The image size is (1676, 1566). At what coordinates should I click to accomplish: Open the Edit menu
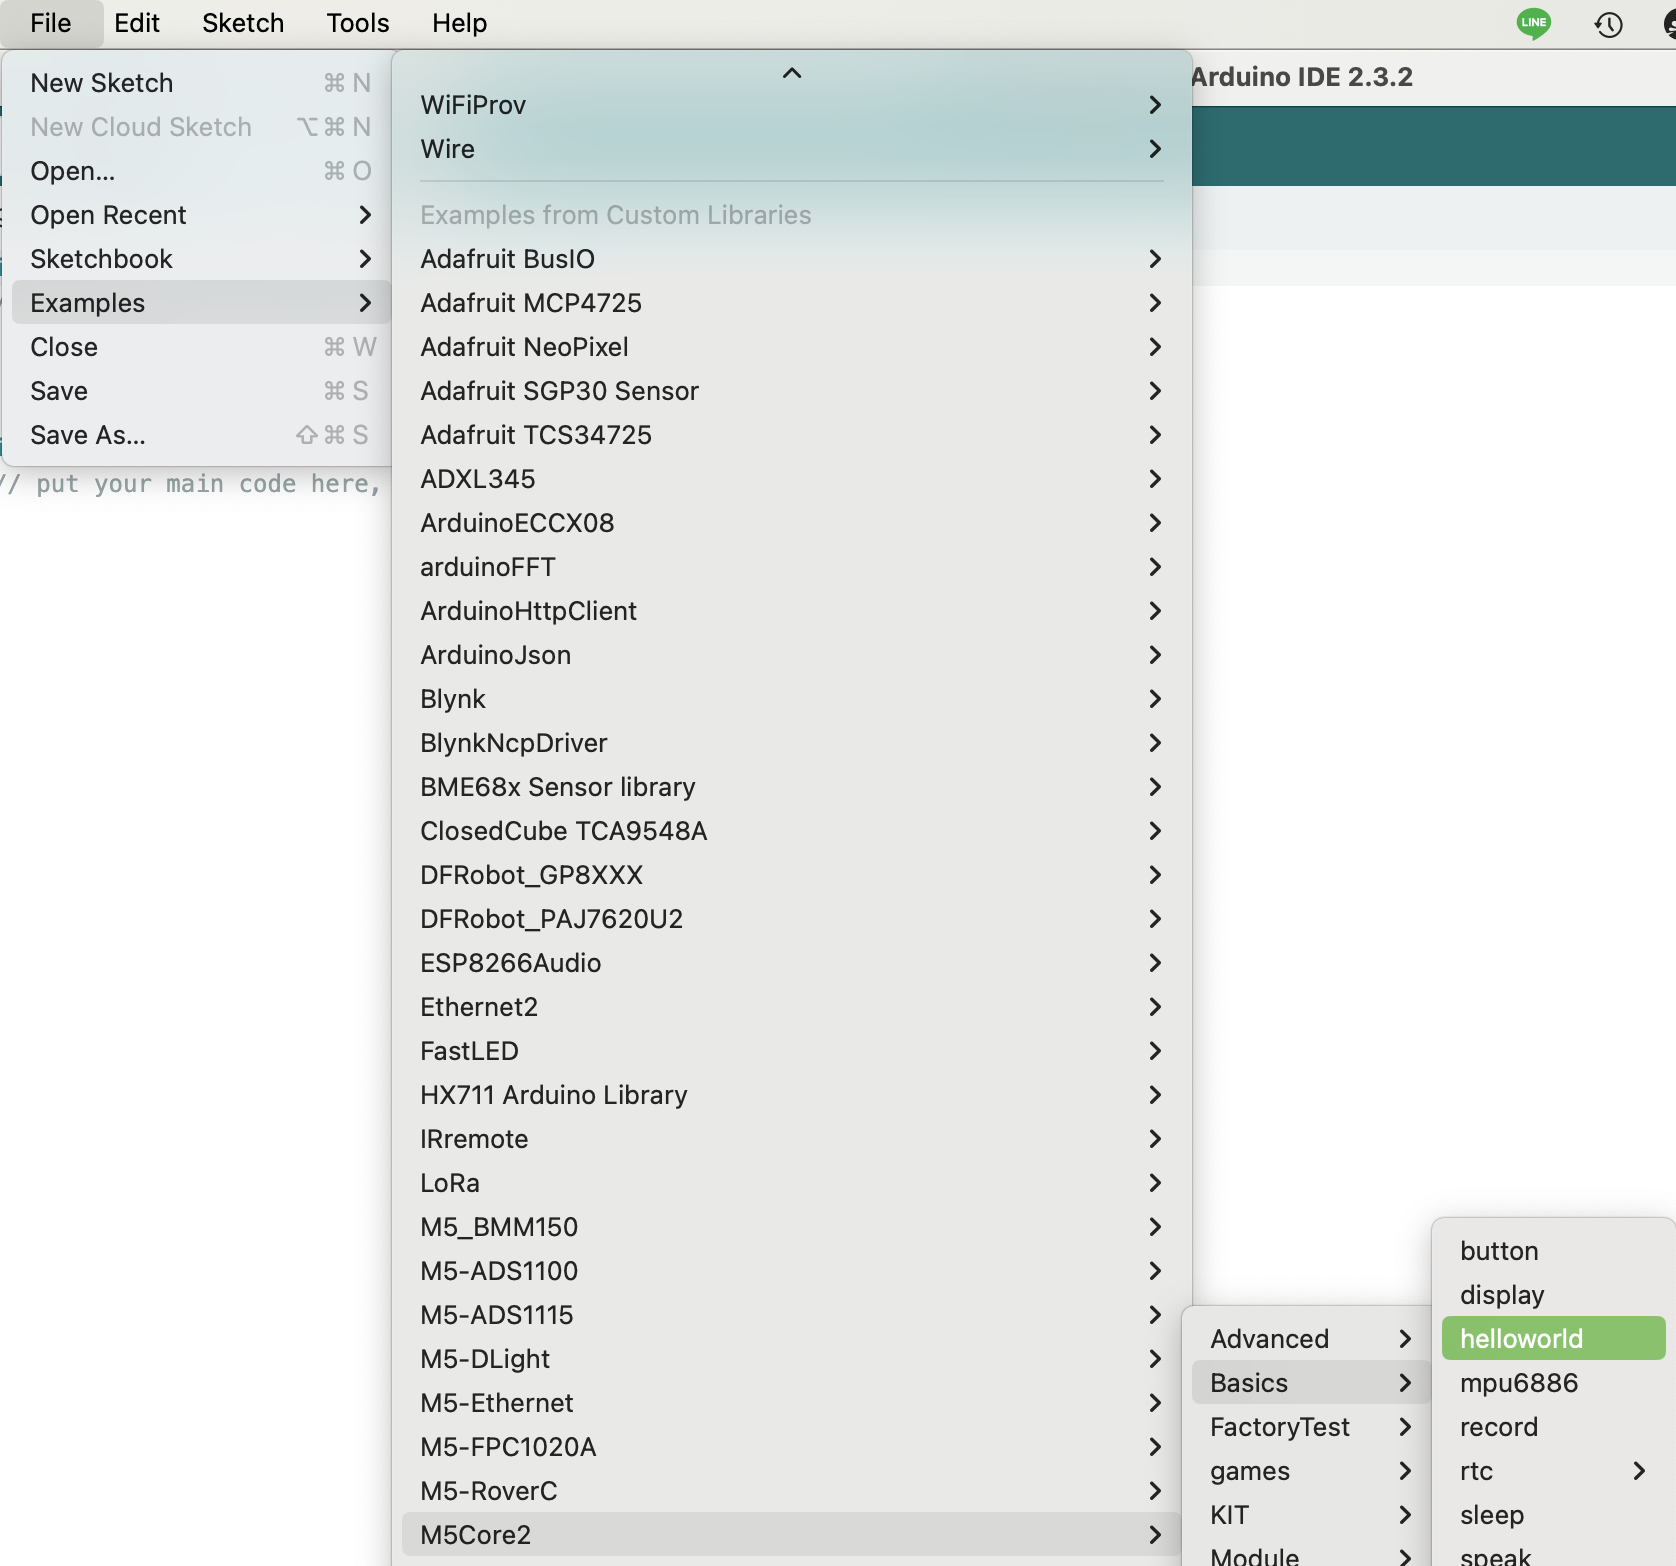tap(137, 23)
